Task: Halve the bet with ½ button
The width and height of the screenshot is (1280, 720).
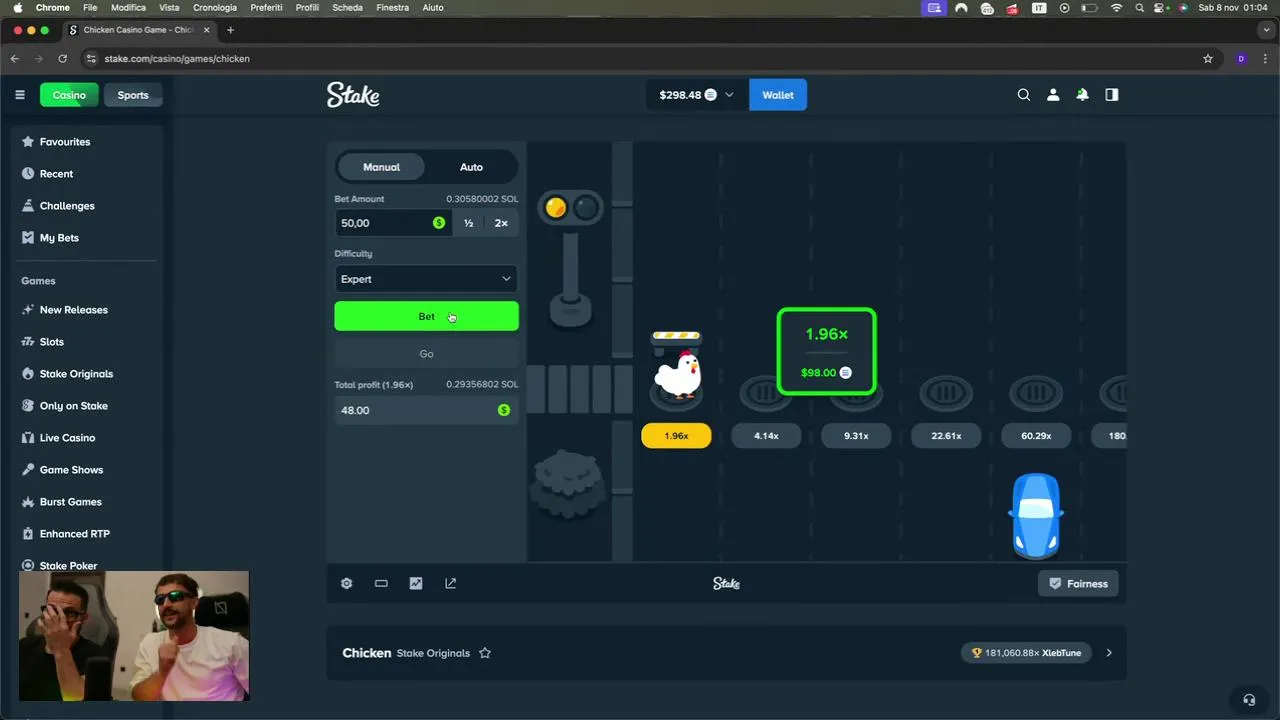Action: pos(468,223)
